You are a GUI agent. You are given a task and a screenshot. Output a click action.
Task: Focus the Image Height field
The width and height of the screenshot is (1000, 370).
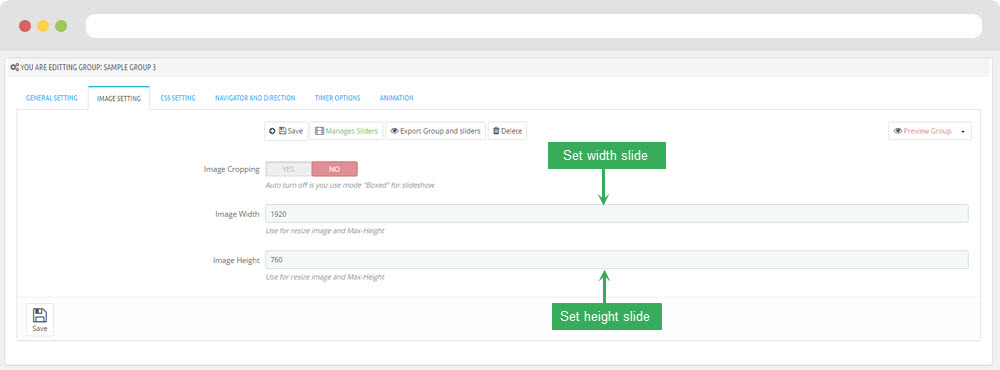coord(617,260)
